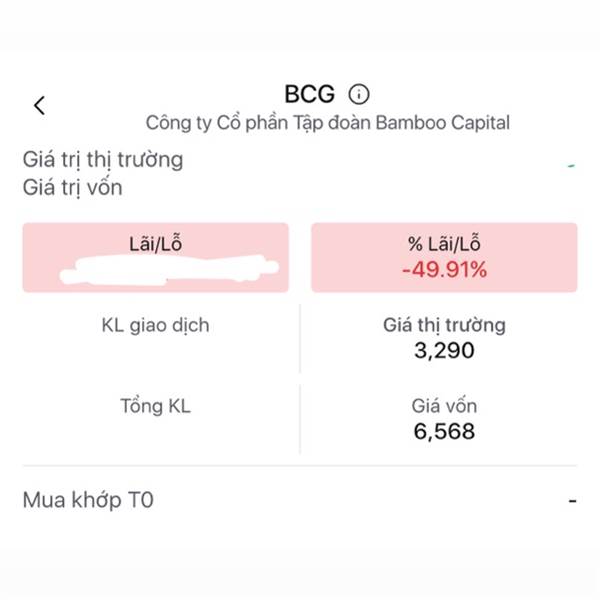This screenshot has width=600, height=600.
Task: Select the Giá vốn label
Action: 444,406
